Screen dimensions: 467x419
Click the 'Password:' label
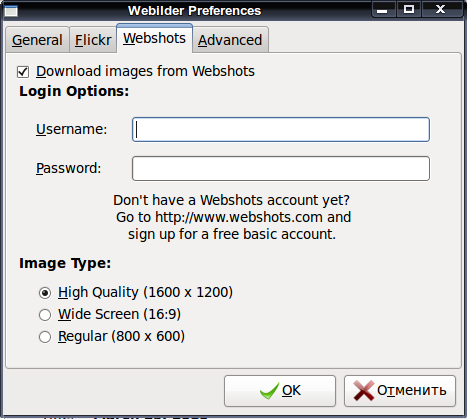[x=68, y=168]
